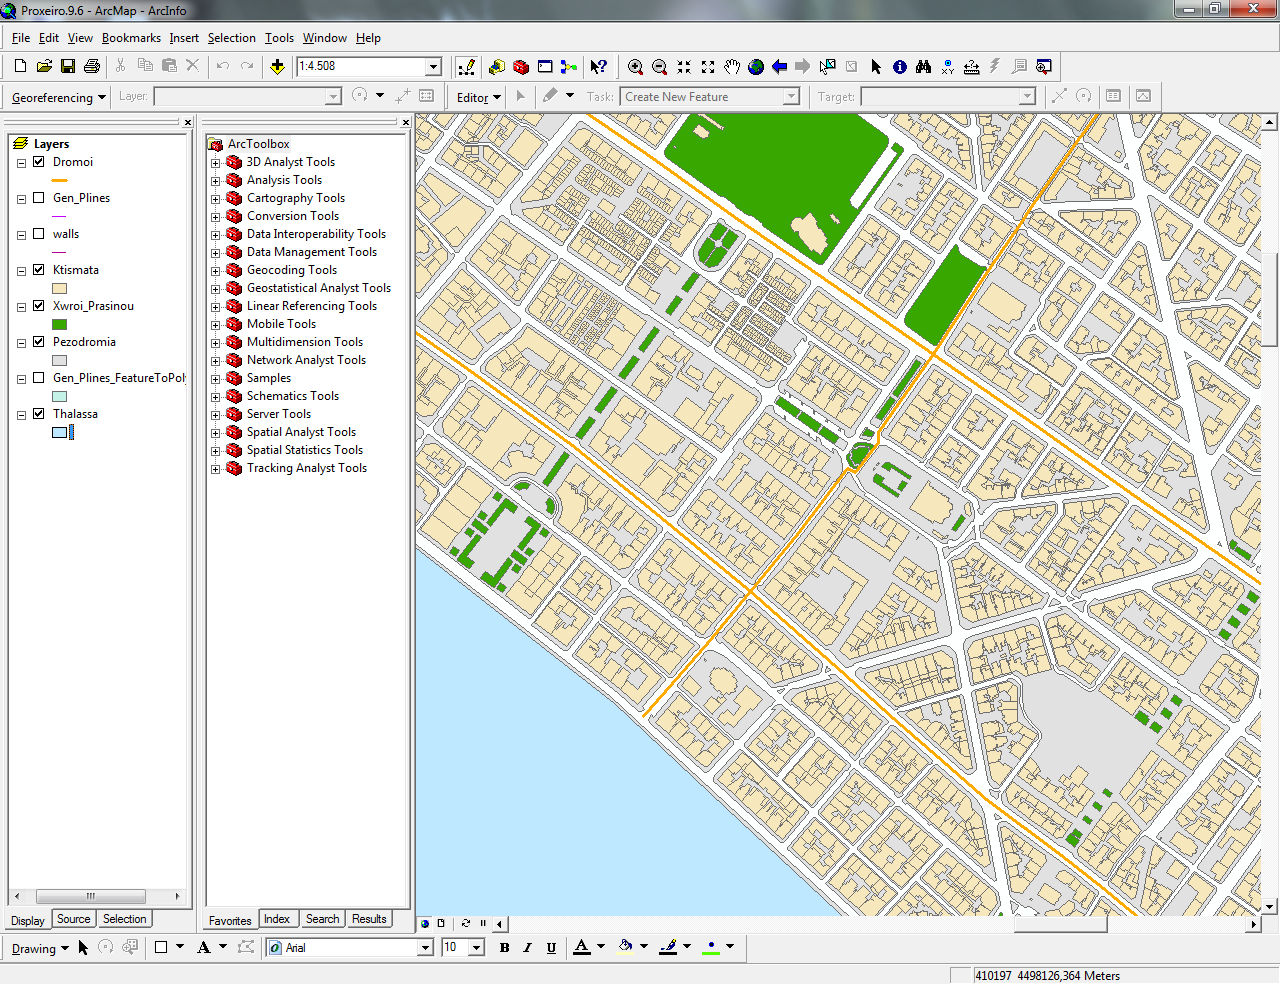This screenshot has height=984, width=1280.
Task: Toggle Xwroi_Prasinou layer visibility
Action: coord(39,305)
